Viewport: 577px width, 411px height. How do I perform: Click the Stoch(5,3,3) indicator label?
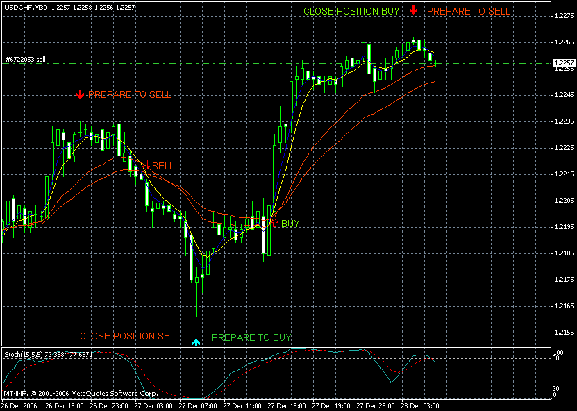pos(47,355)
